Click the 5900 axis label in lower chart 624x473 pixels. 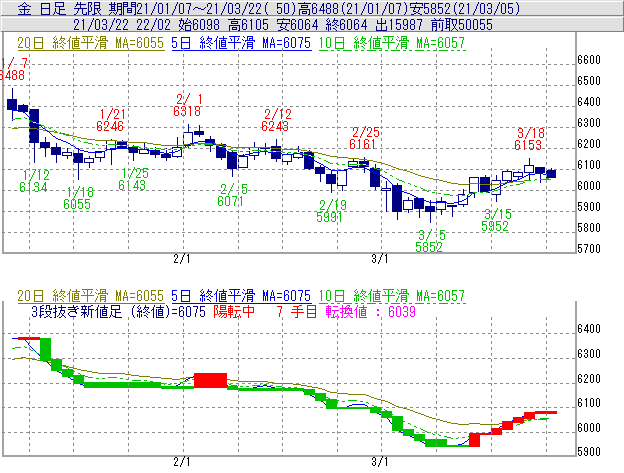589,452
